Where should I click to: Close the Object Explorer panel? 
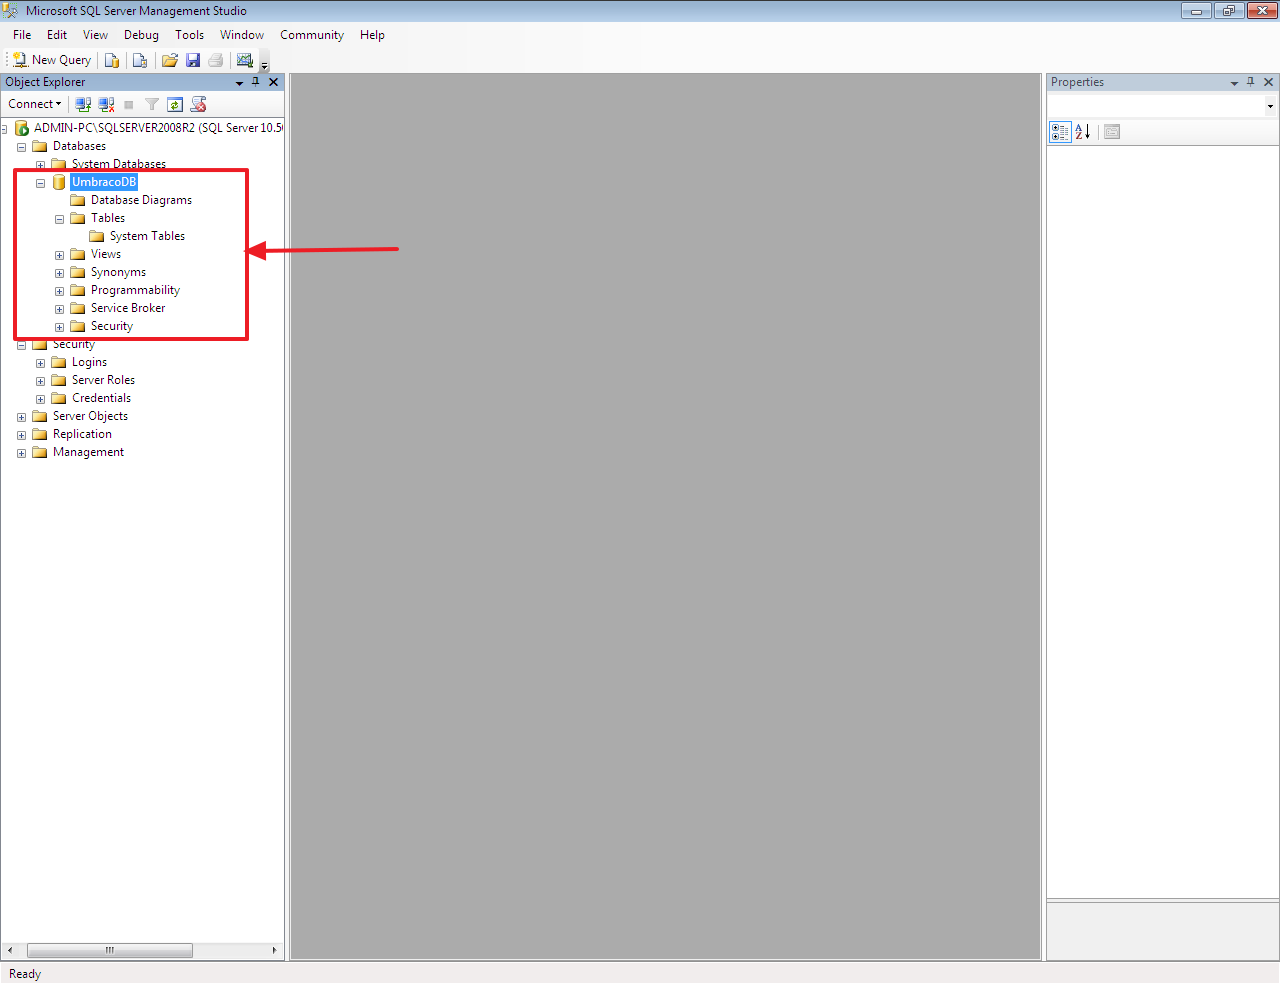tap(274, 82)
